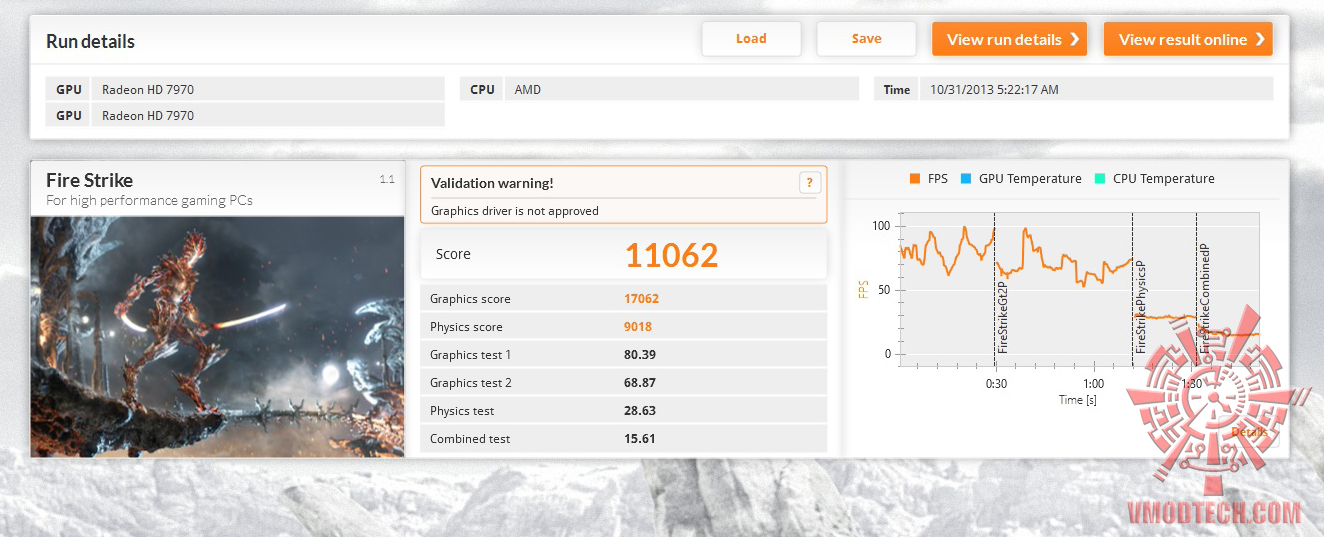Click the FireStrikeGt2P marker in the chart
This screenshot has width=1324, height=537.
tap(1003, 317)
